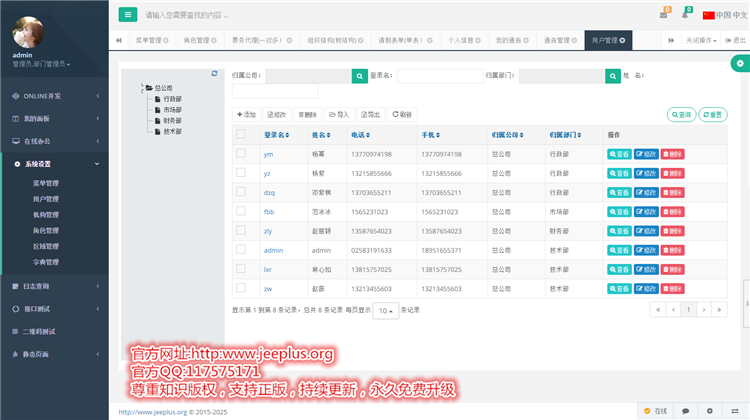Close the 用户管理 tab using its X

[624, 41]
